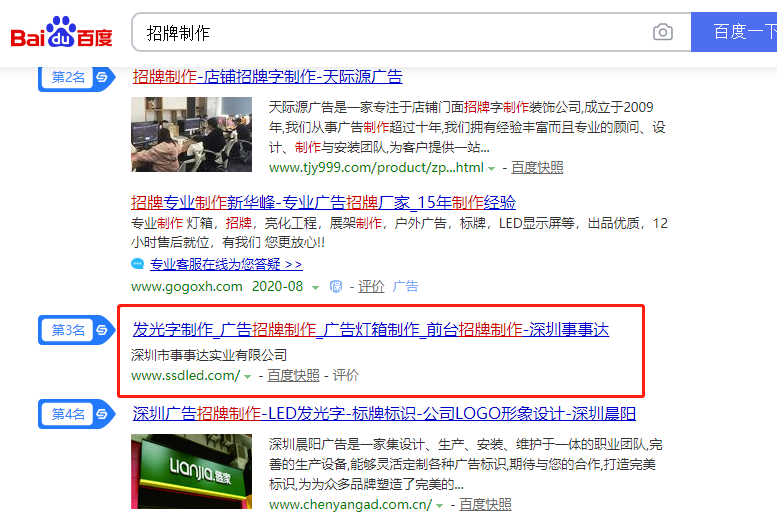Click the 第2名 rank badge
This screenshot has height=521, width=777.
76,77
